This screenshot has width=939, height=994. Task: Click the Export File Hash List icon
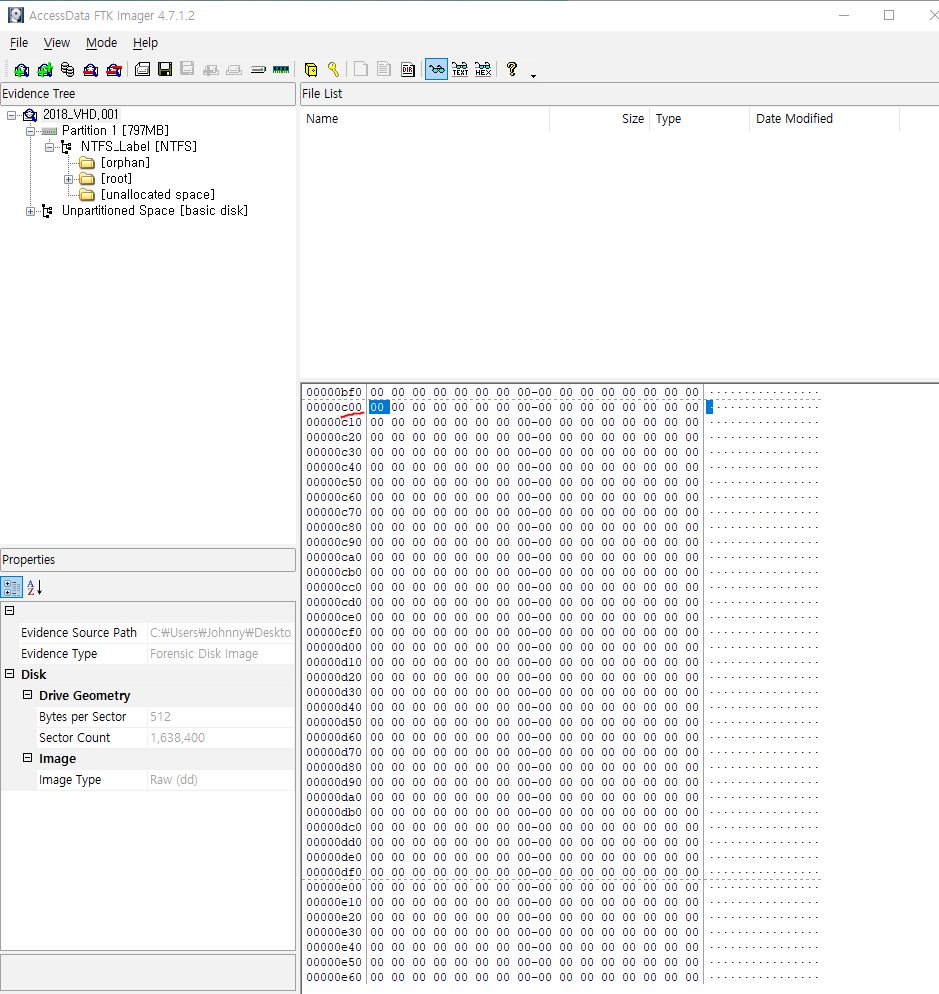[x=384, y=69]
